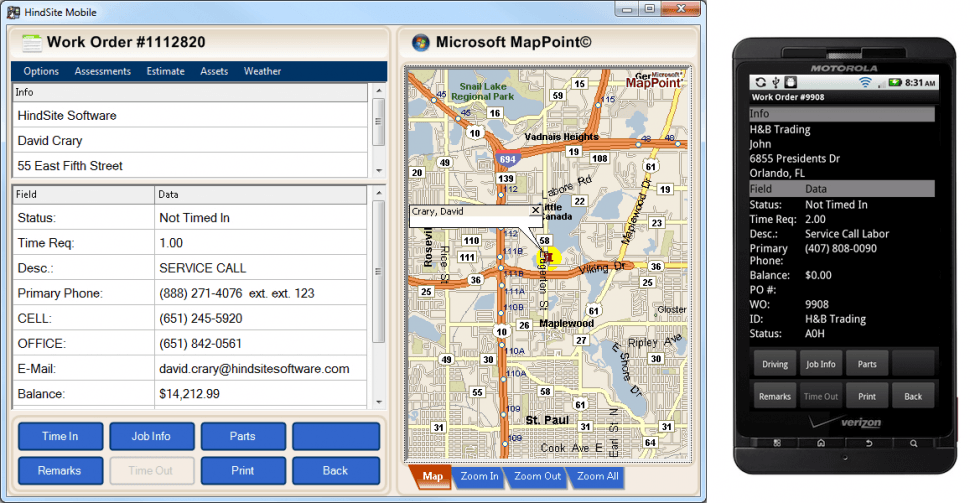Click primary phone (888) 271-4076 cell
This screenshot has width=970, height=503.
coord(260,293)
